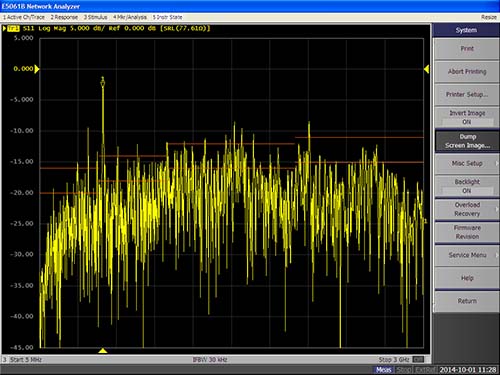Click the E5061B Network Analyzer title bar

[250, 6]
